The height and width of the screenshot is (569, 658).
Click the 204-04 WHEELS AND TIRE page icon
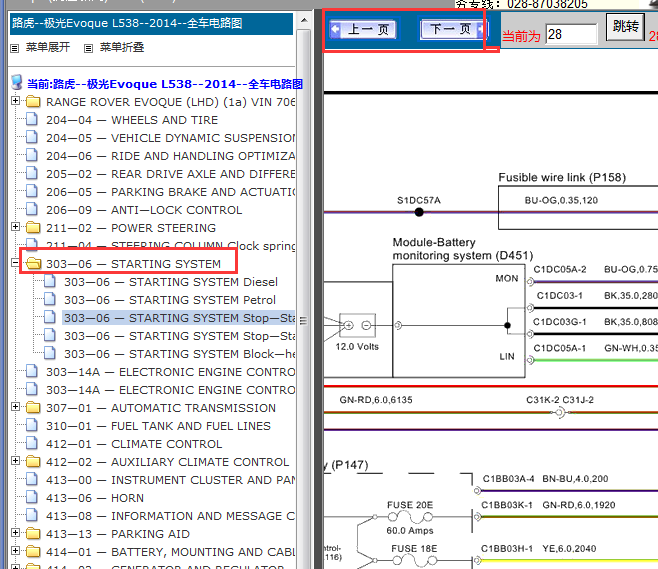coord(32,119)
